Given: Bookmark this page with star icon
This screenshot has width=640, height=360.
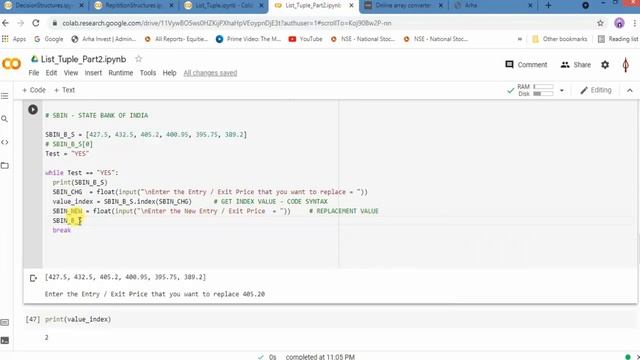Looking at the screenshot, I should pos(600,23).
